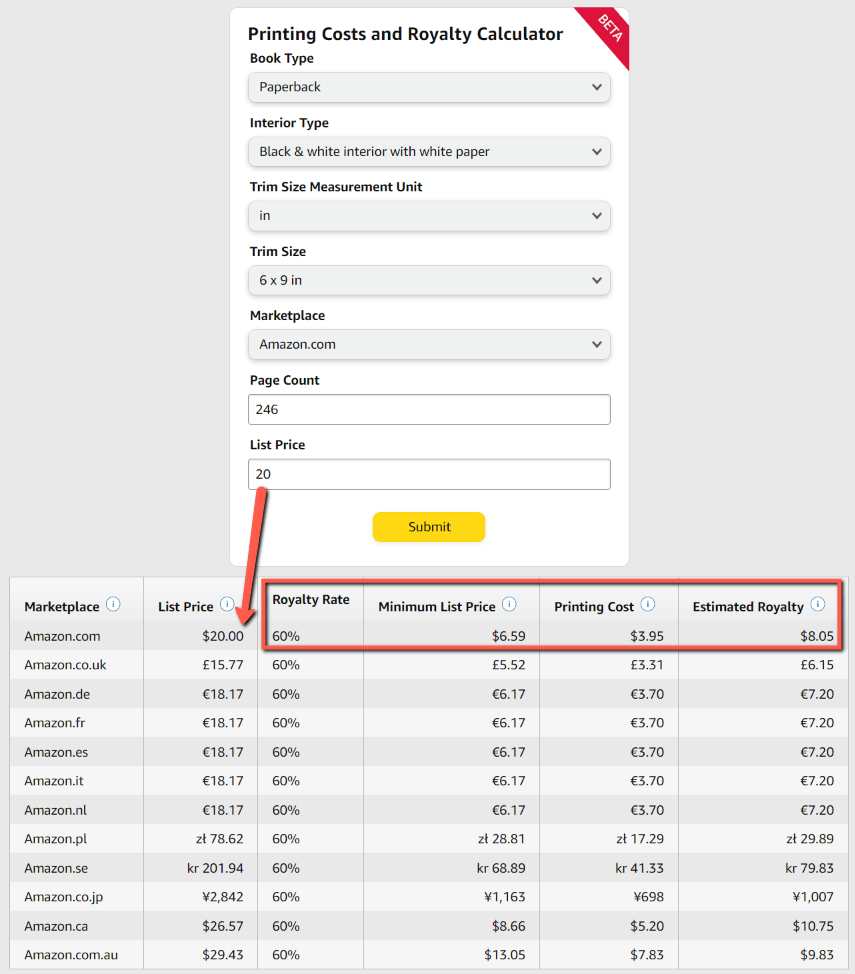855x974 pixels.
Task: Click the $9.83 estimated royalty cell
Action: point(816,955)
